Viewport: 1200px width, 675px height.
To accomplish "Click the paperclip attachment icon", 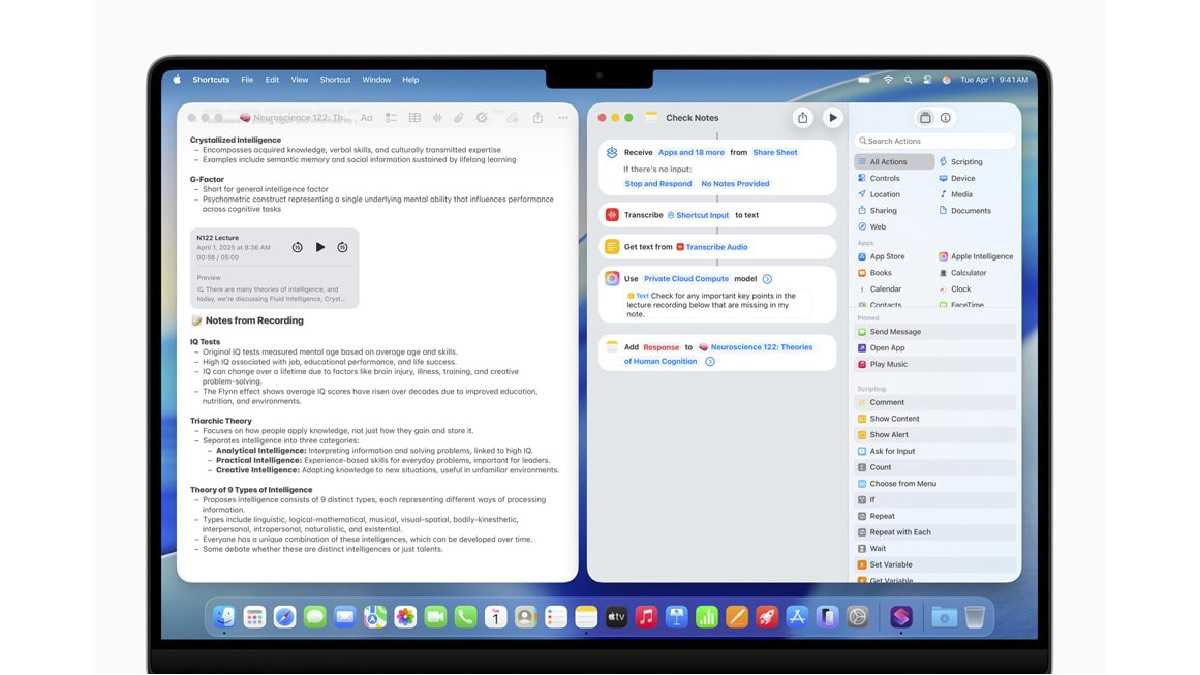I will click(x=458, y=118).
